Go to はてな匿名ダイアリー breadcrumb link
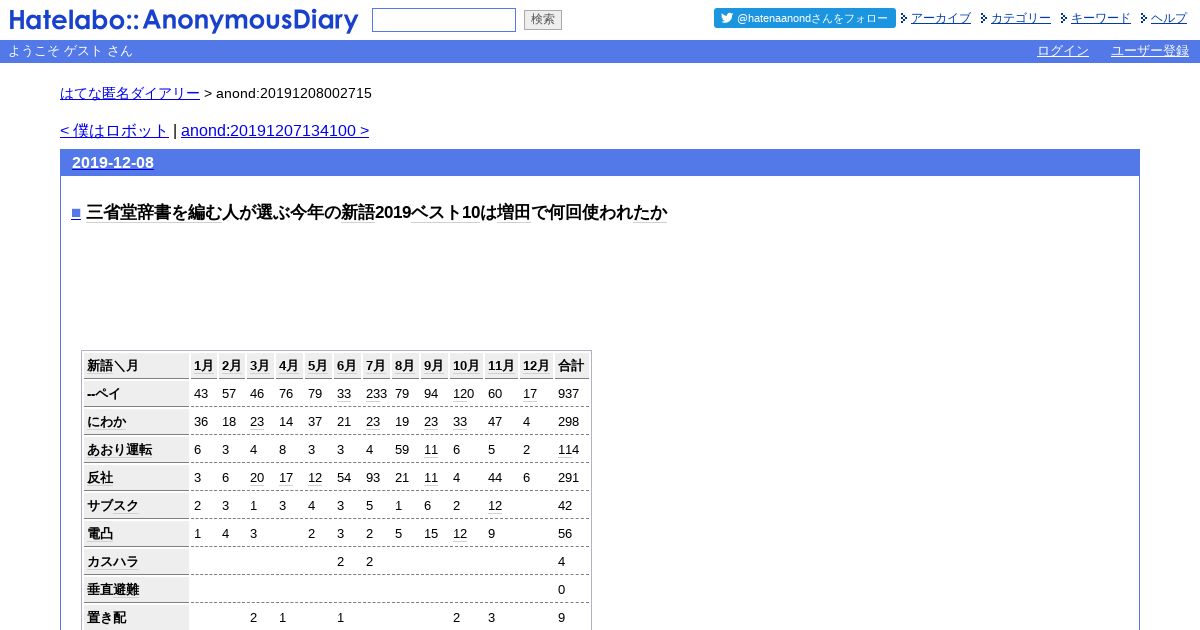 (130, 93)
